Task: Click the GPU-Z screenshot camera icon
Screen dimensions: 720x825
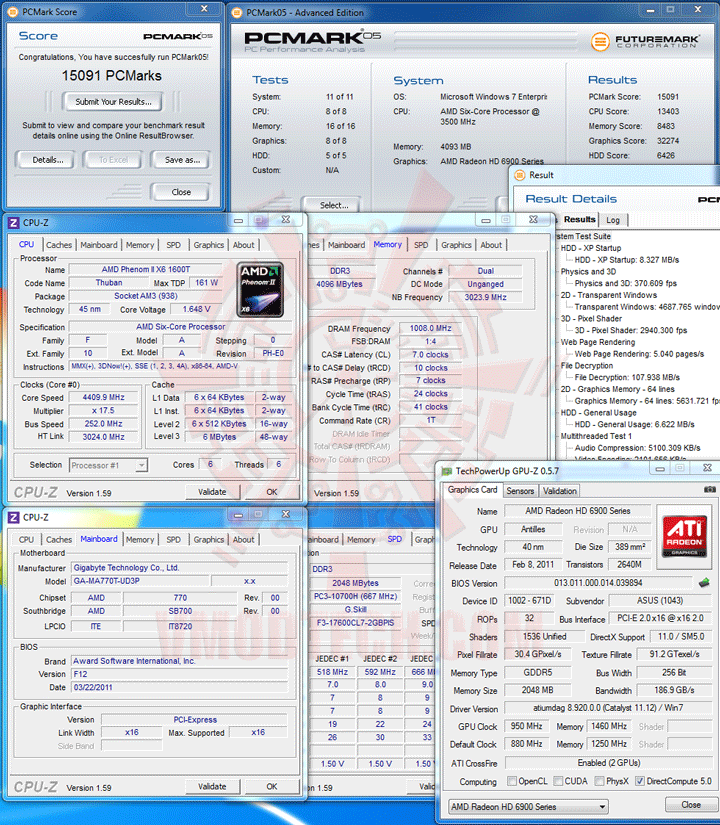Action: click(709, 489)
